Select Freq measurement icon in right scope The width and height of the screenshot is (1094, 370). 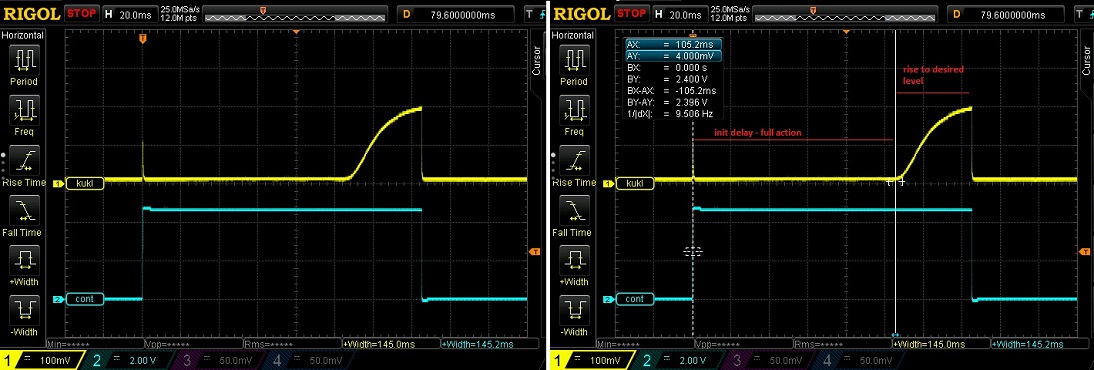pyautogui.click(x=574, y=109)
